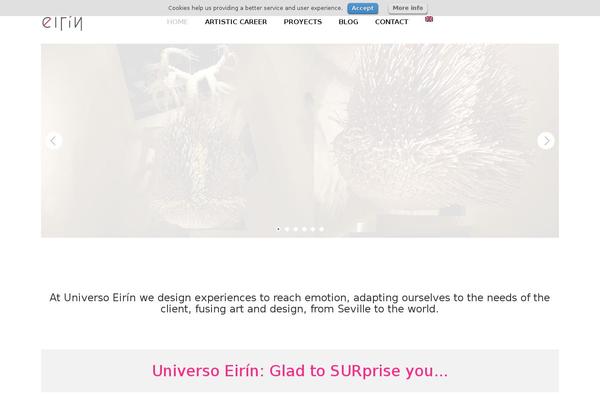Open the ARTISTIC CAREER menu item
The width and height of the screenshot is (600, 400).
pos(236,22)
